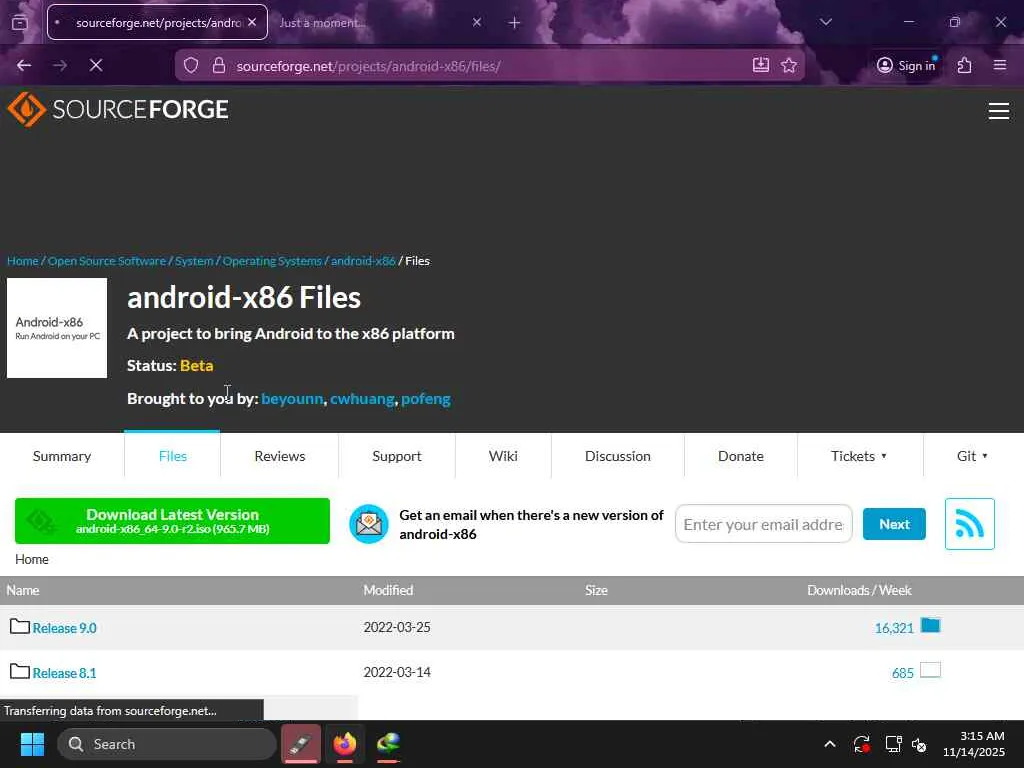
Task: Open the Summary tab
Action: tap(62, 456)
